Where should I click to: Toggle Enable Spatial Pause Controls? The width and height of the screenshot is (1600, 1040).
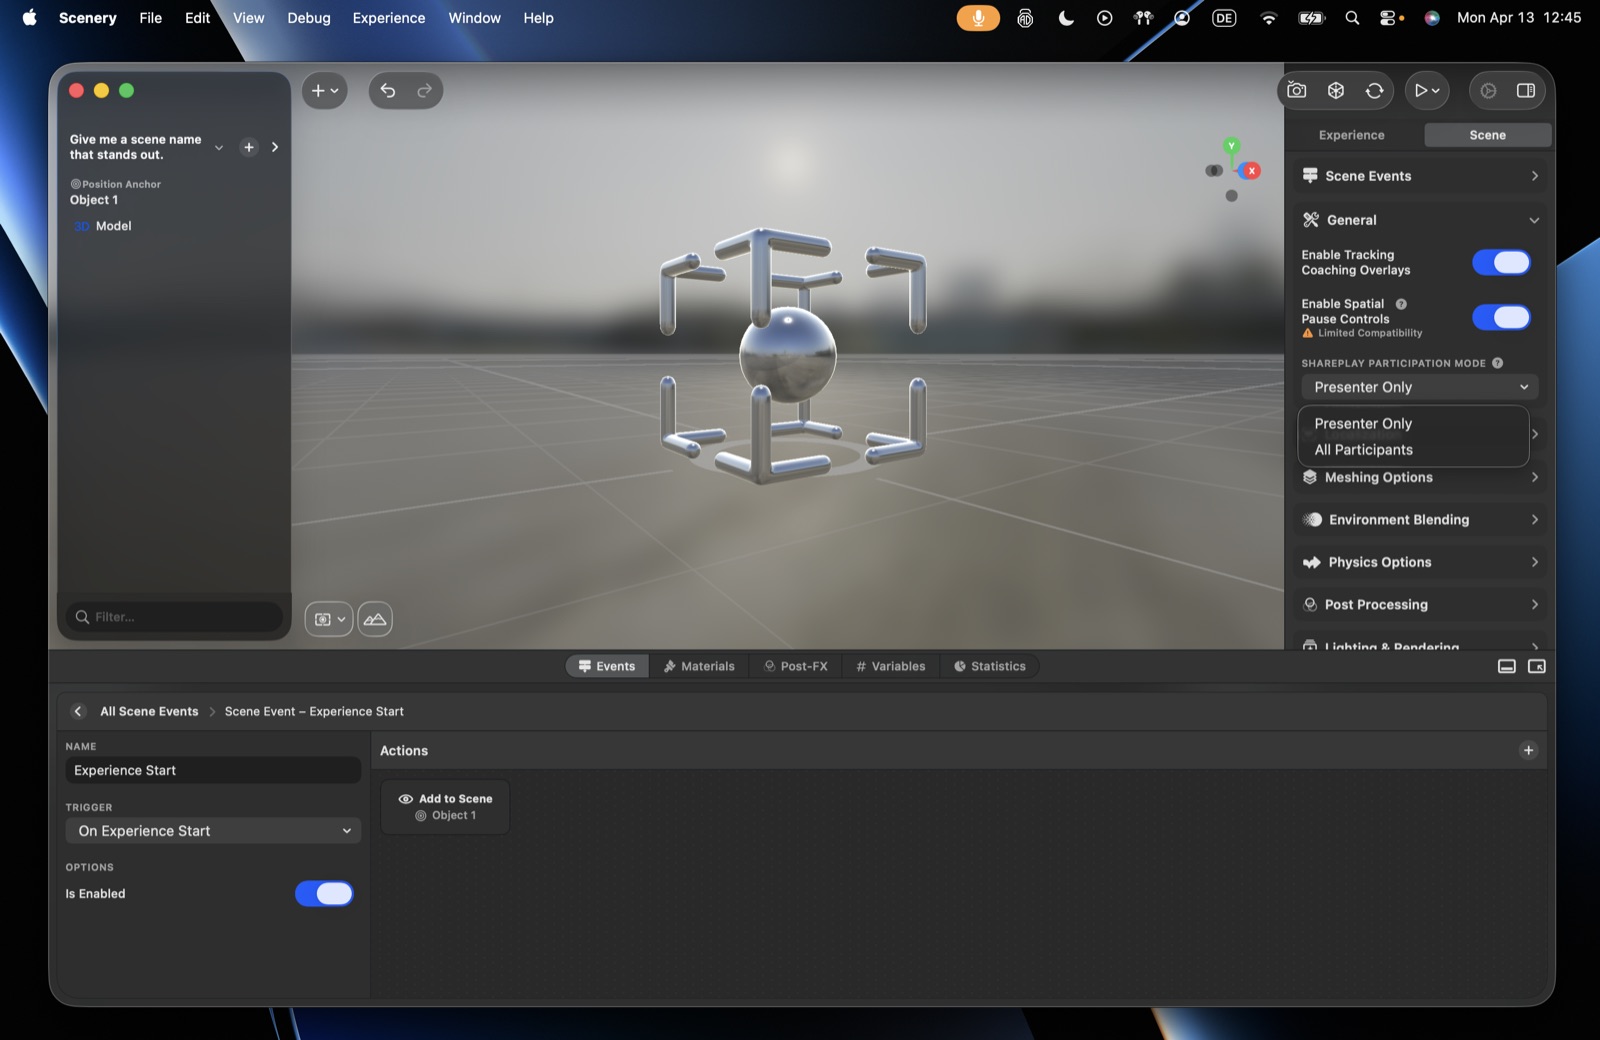pyautogui.click(x=1501, y=317)
